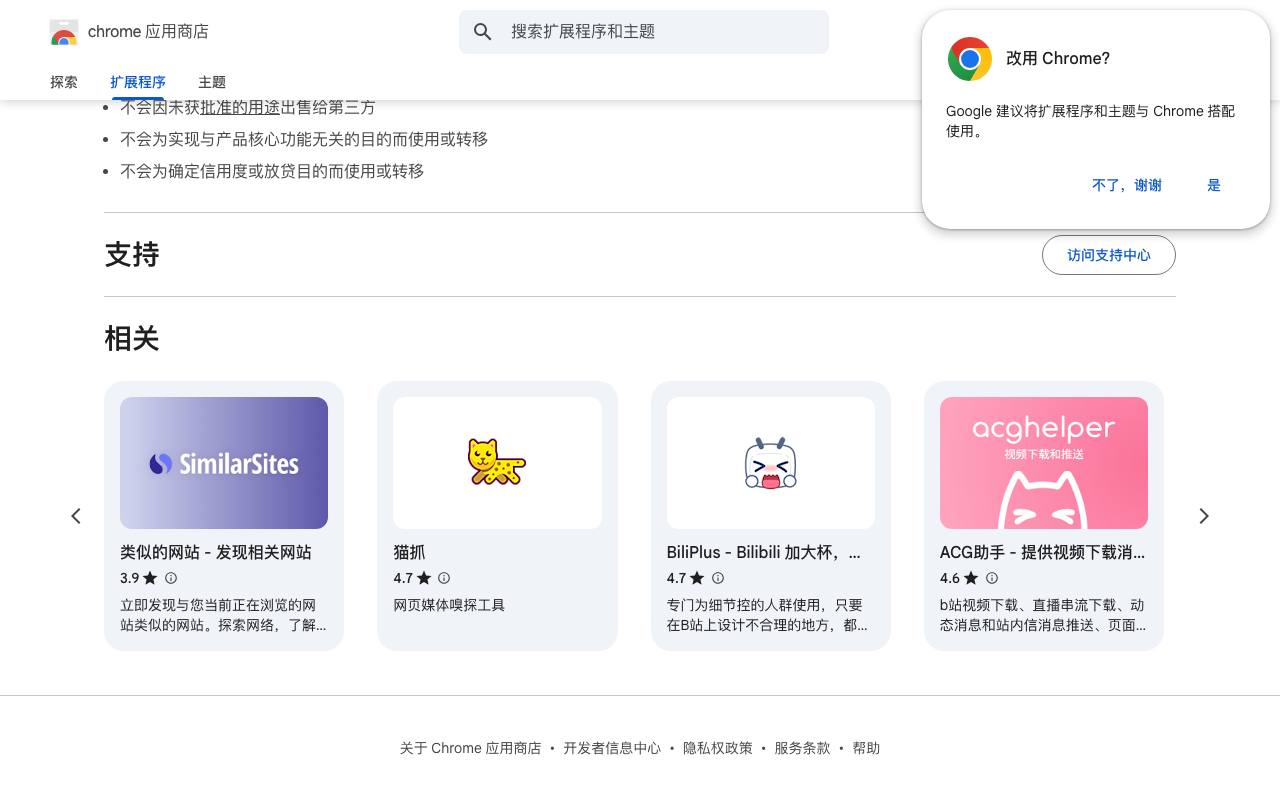Click the 猫抓 extension title

point(409,552)
